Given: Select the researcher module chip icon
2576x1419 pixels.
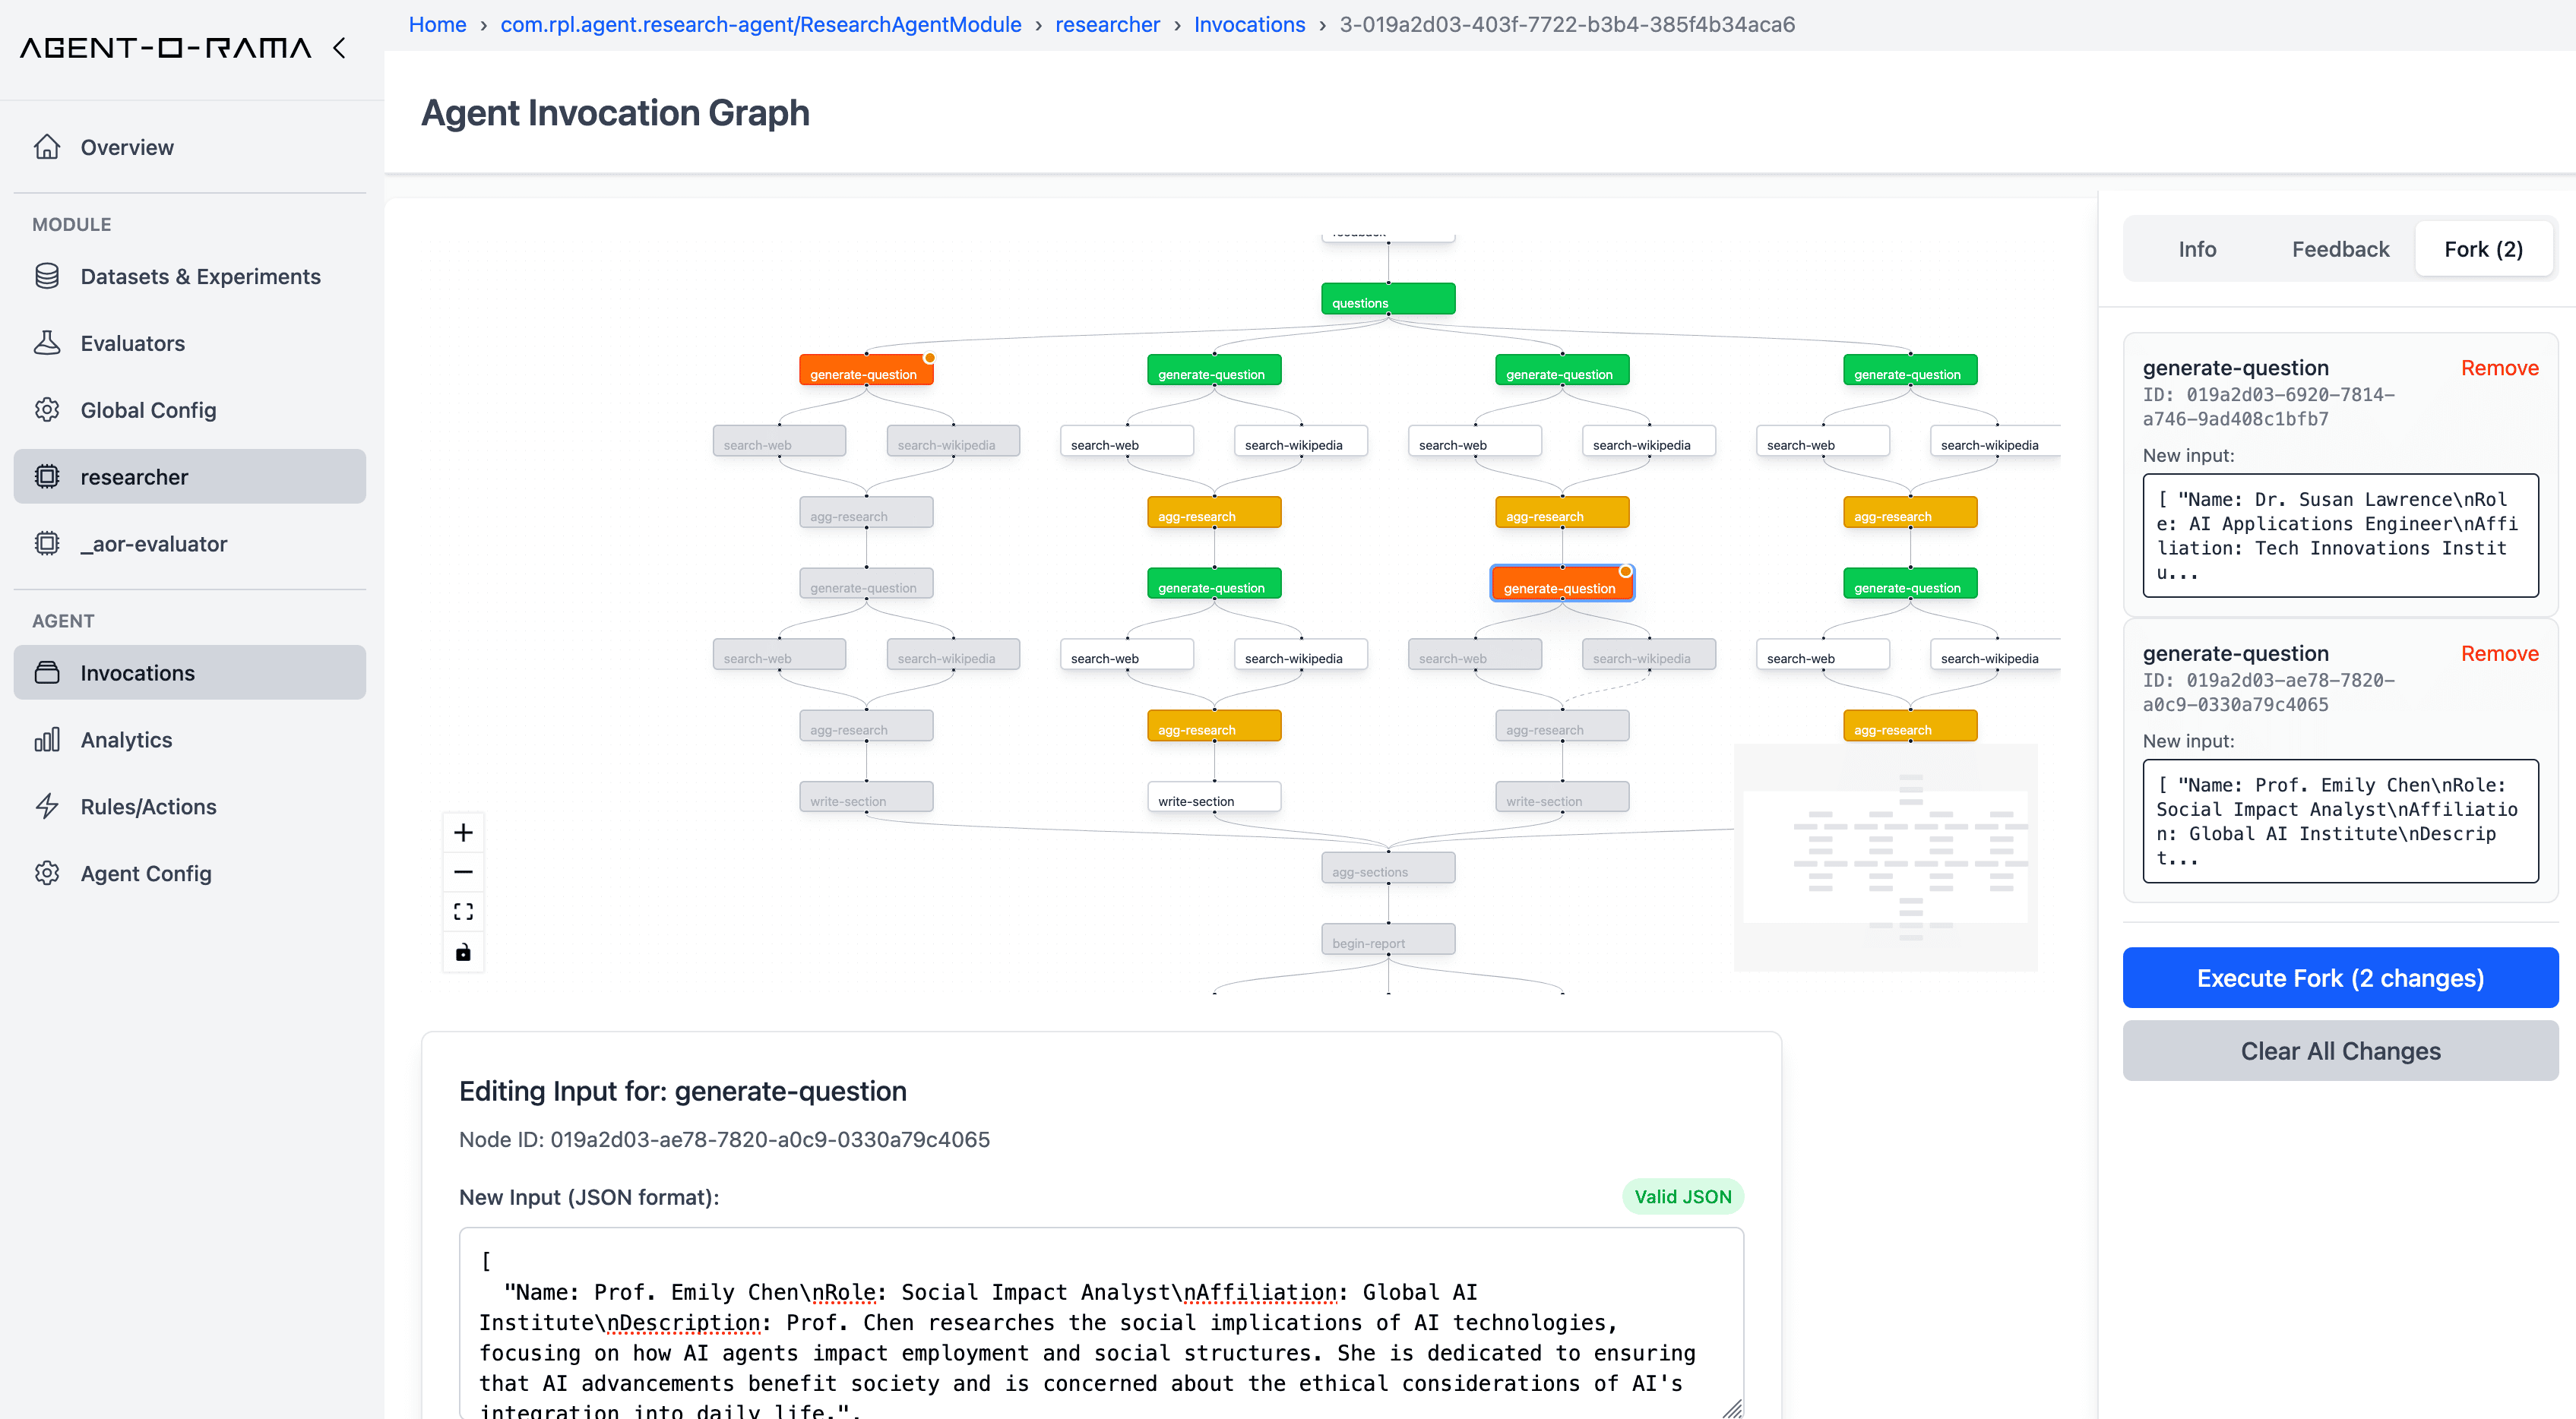Looking at the screenshot, I should pos(48,477).
